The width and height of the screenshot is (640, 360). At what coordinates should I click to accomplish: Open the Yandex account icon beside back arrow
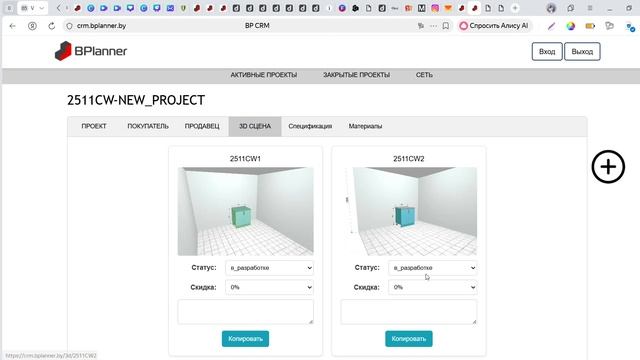coord(32,26)
